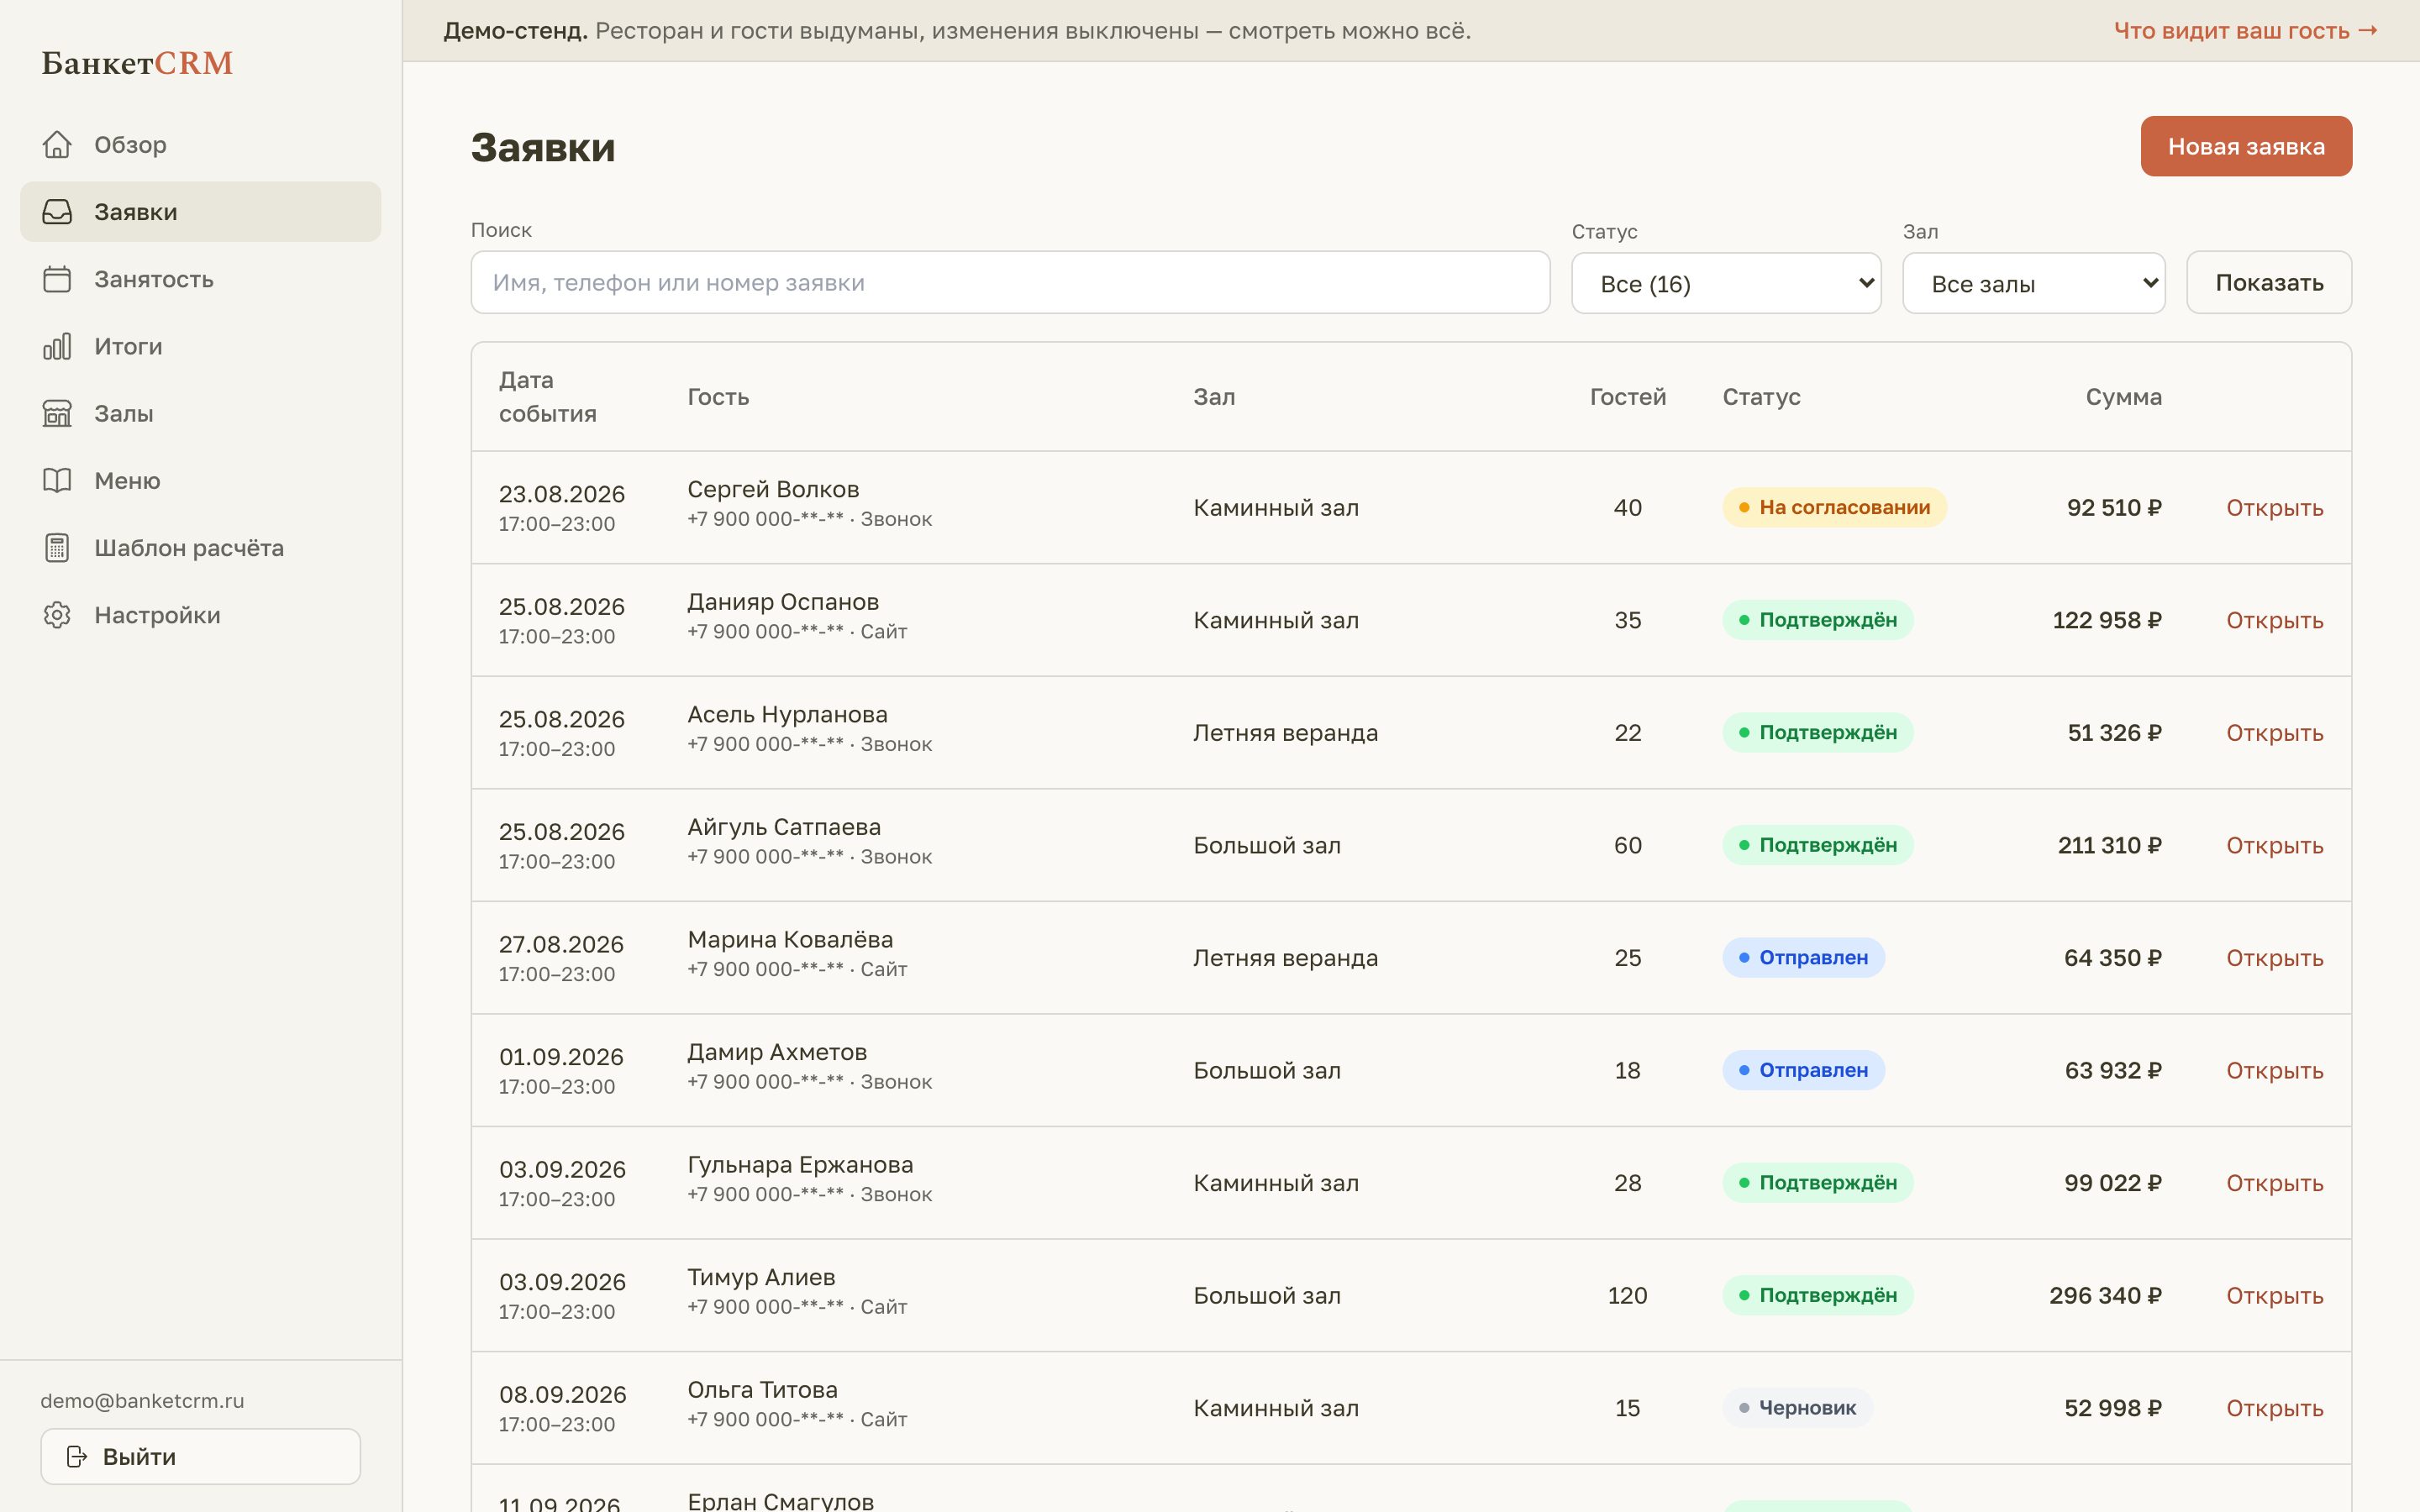Go to Настройки
The height and width of the screenshot is (1512, 2420).
[200, 615]
